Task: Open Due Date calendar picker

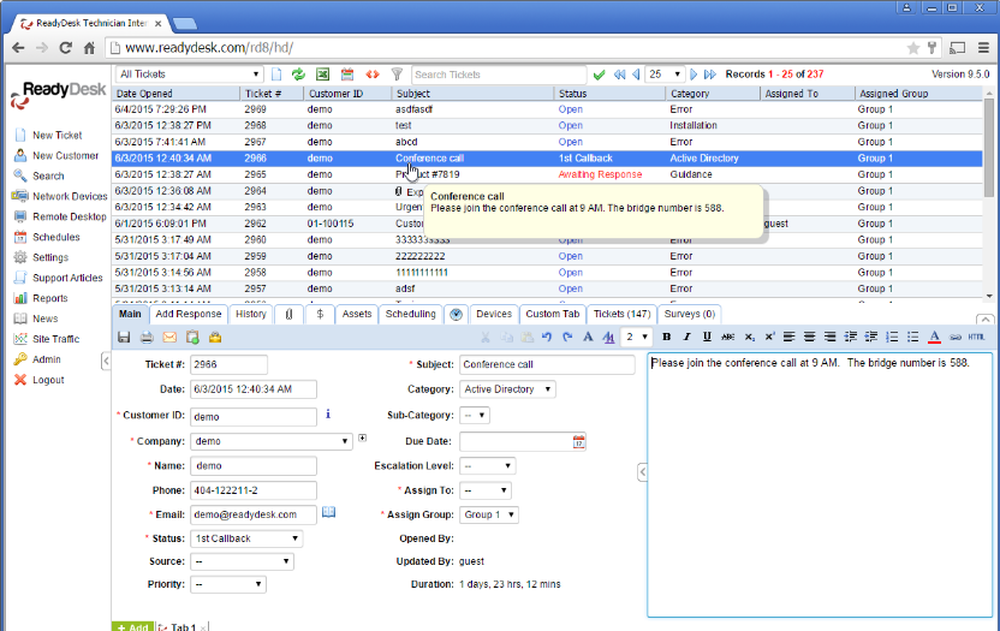Action: [578, 442]
